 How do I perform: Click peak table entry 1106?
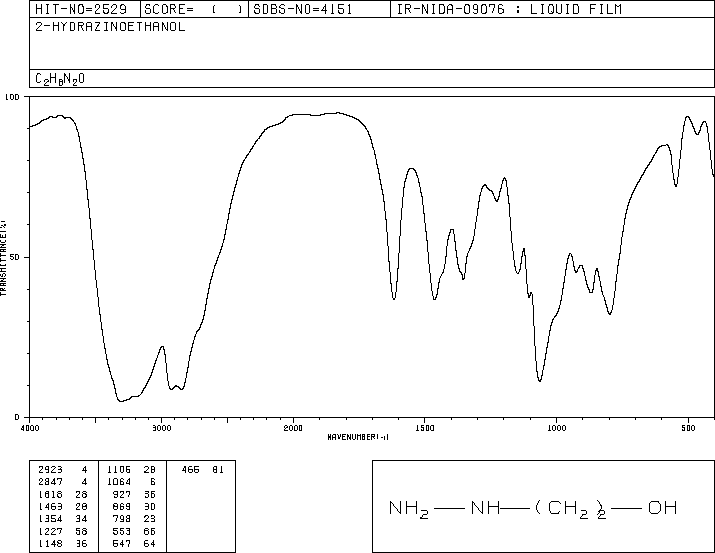tap(119, 470)
